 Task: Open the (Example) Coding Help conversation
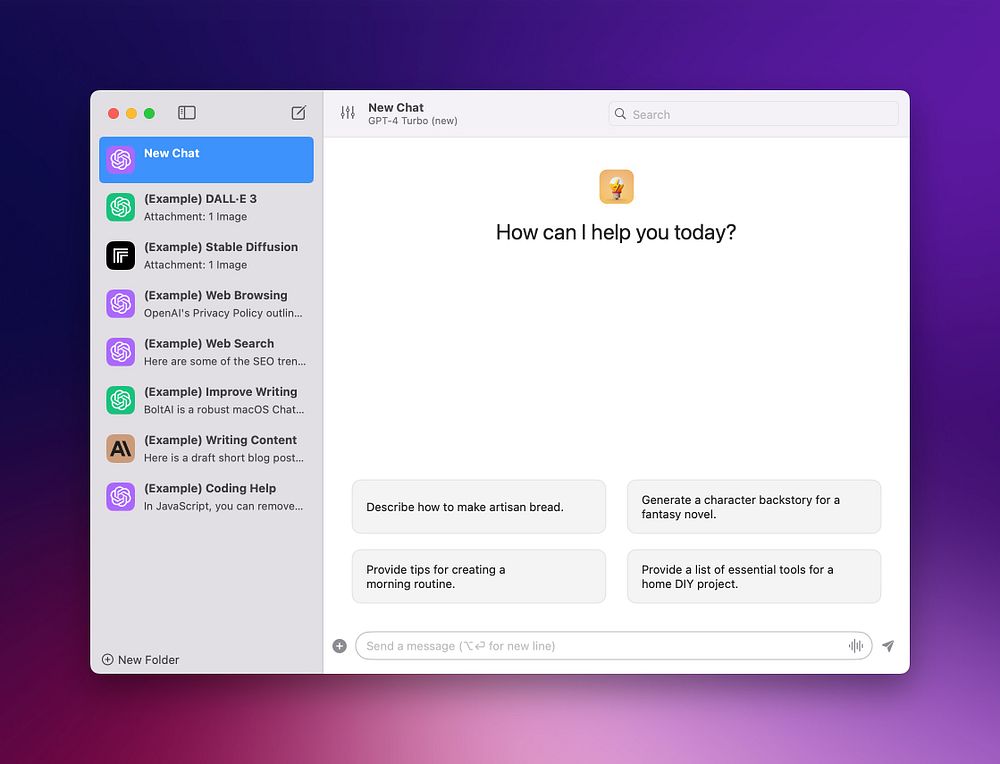click(206, 497)
